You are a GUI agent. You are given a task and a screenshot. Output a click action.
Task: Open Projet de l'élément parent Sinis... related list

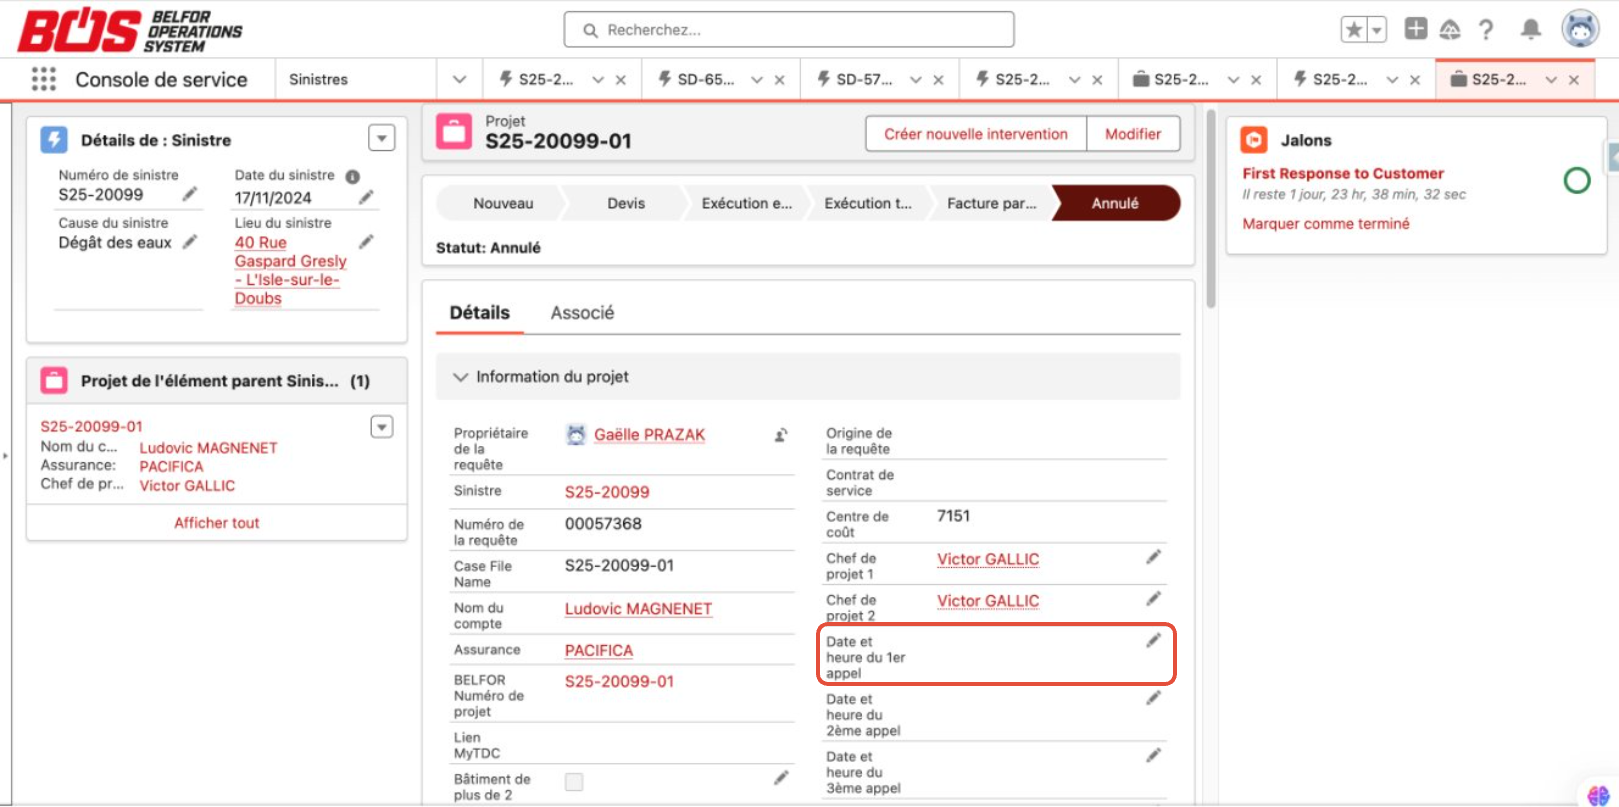point(225,381)
